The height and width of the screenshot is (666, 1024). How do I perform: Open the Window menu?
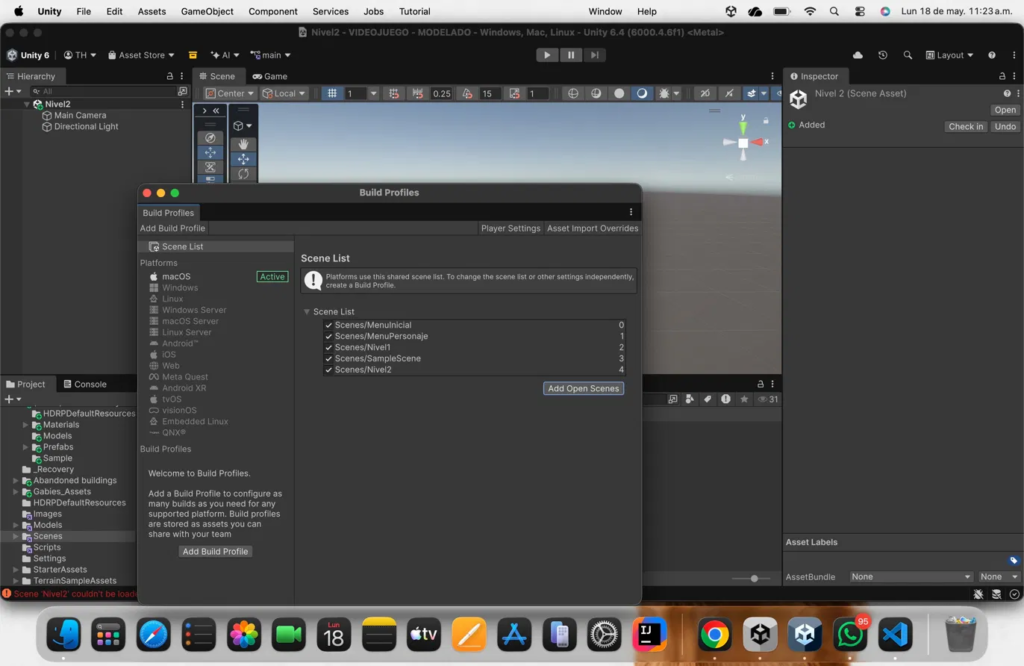[x=605, y=11]
